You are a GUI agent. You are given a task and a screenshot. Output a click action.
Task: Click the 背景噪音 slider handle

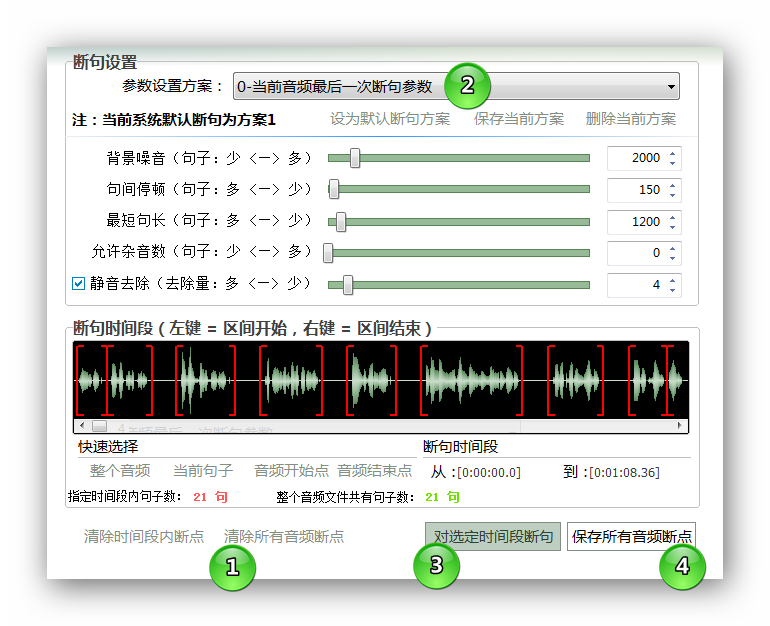[x=355, y=158]
